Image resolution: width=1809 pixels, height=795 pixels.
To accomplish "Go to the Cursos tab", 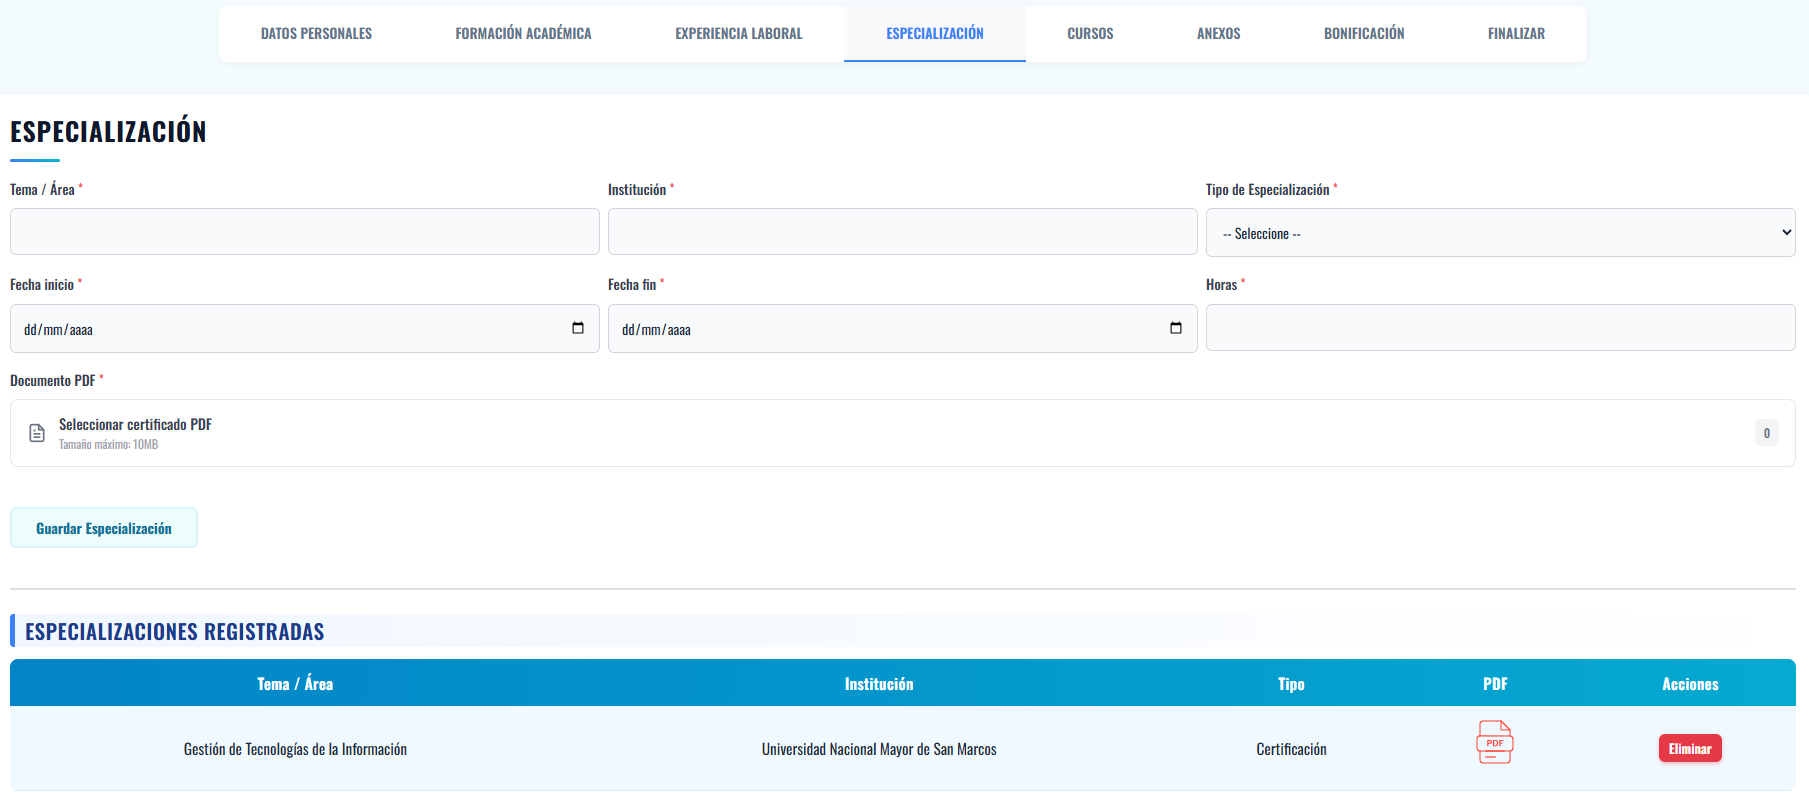I will coord(1090,34).
